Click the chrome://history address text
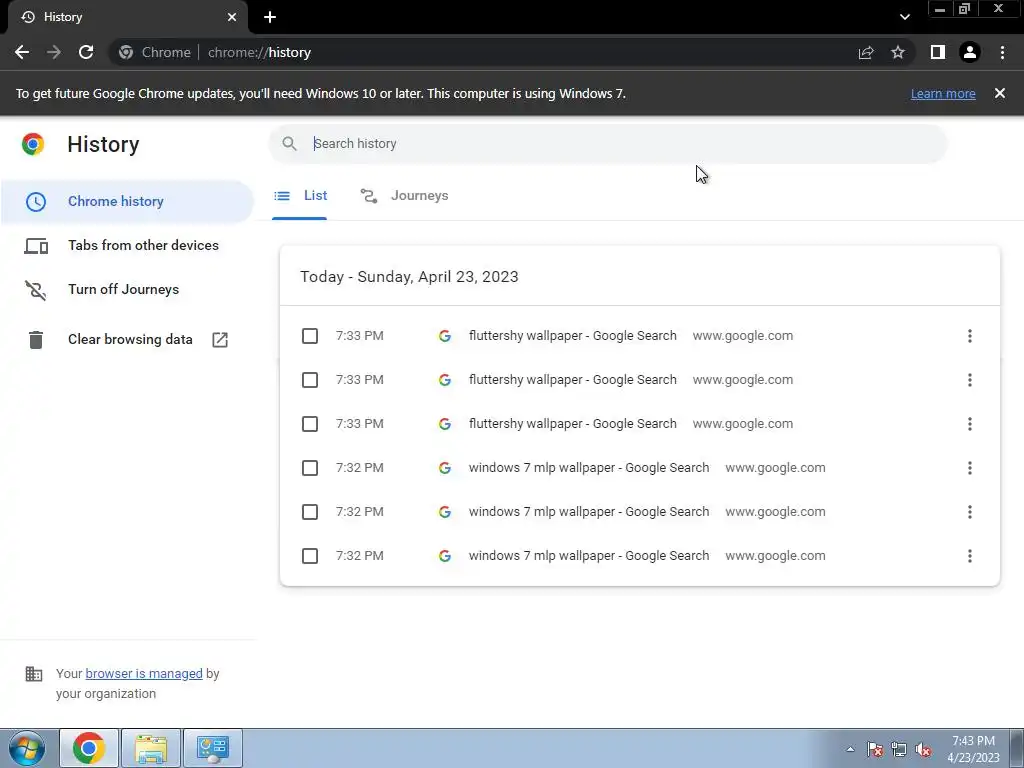Viewport: 1024px width, 768px height. point(259,52)
